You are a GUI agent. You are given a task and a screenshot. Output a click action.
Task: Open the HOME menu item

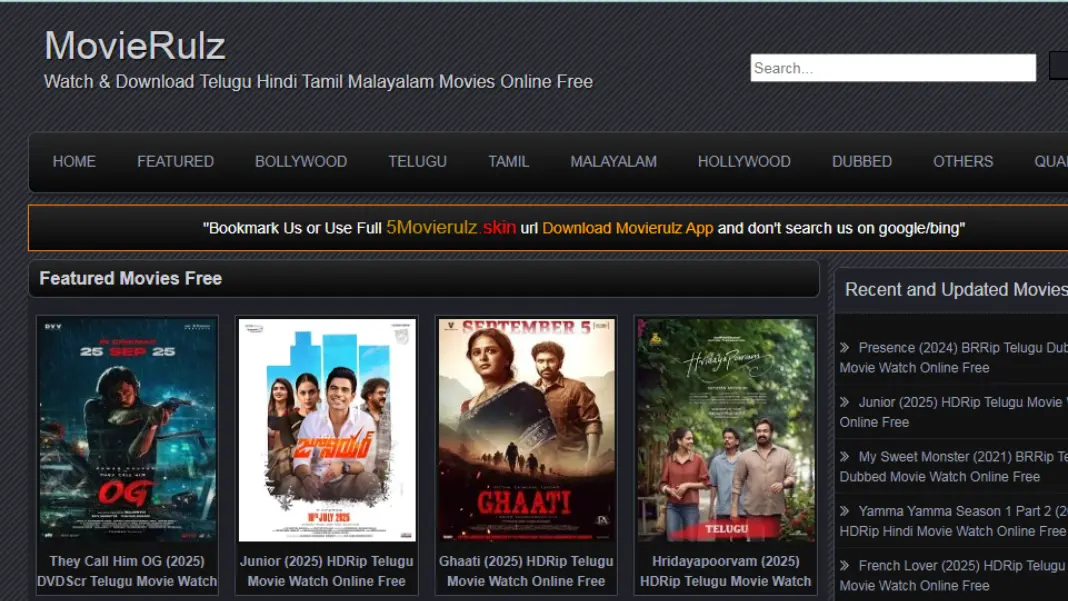[x=74, y=161]
